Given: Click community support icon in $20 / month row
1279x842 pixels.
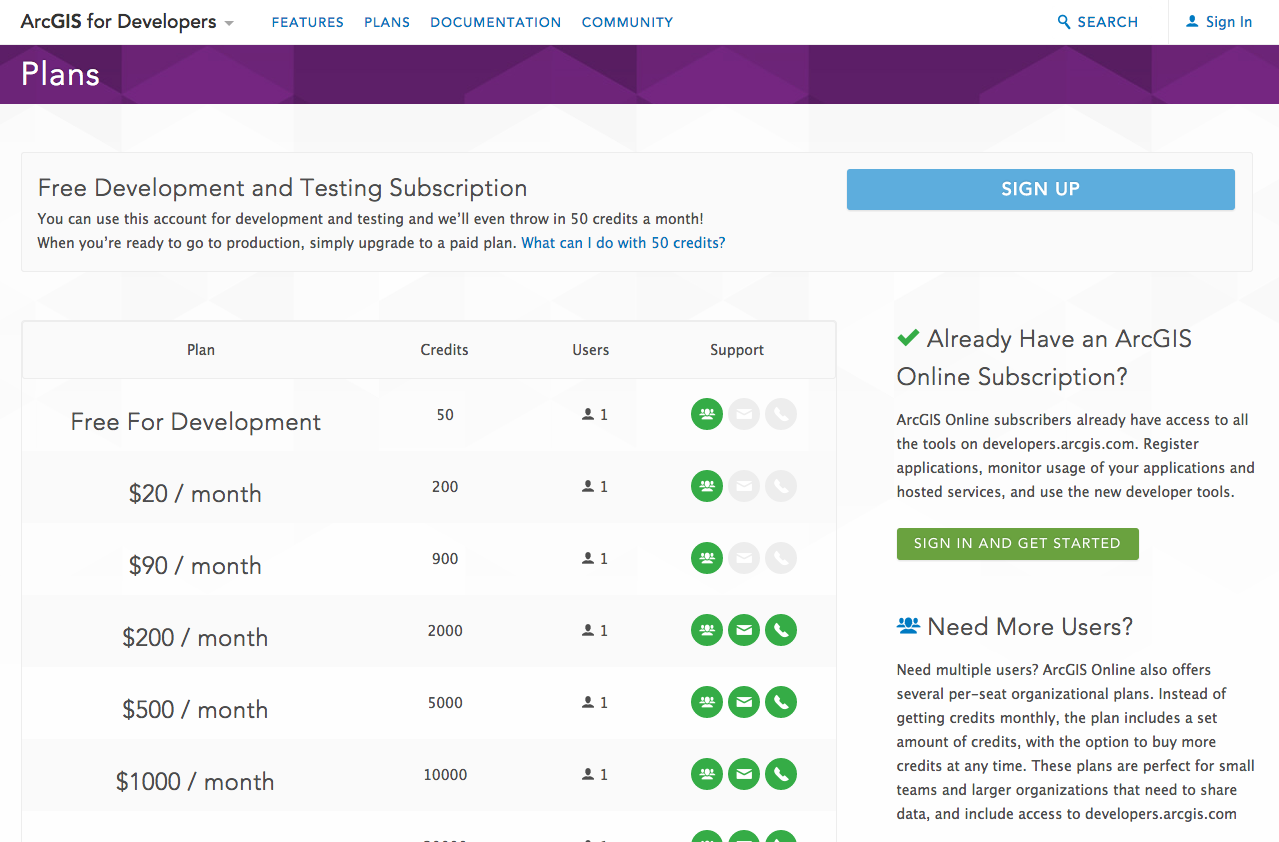Looking at the screenshot, I should tap(707, 486).
